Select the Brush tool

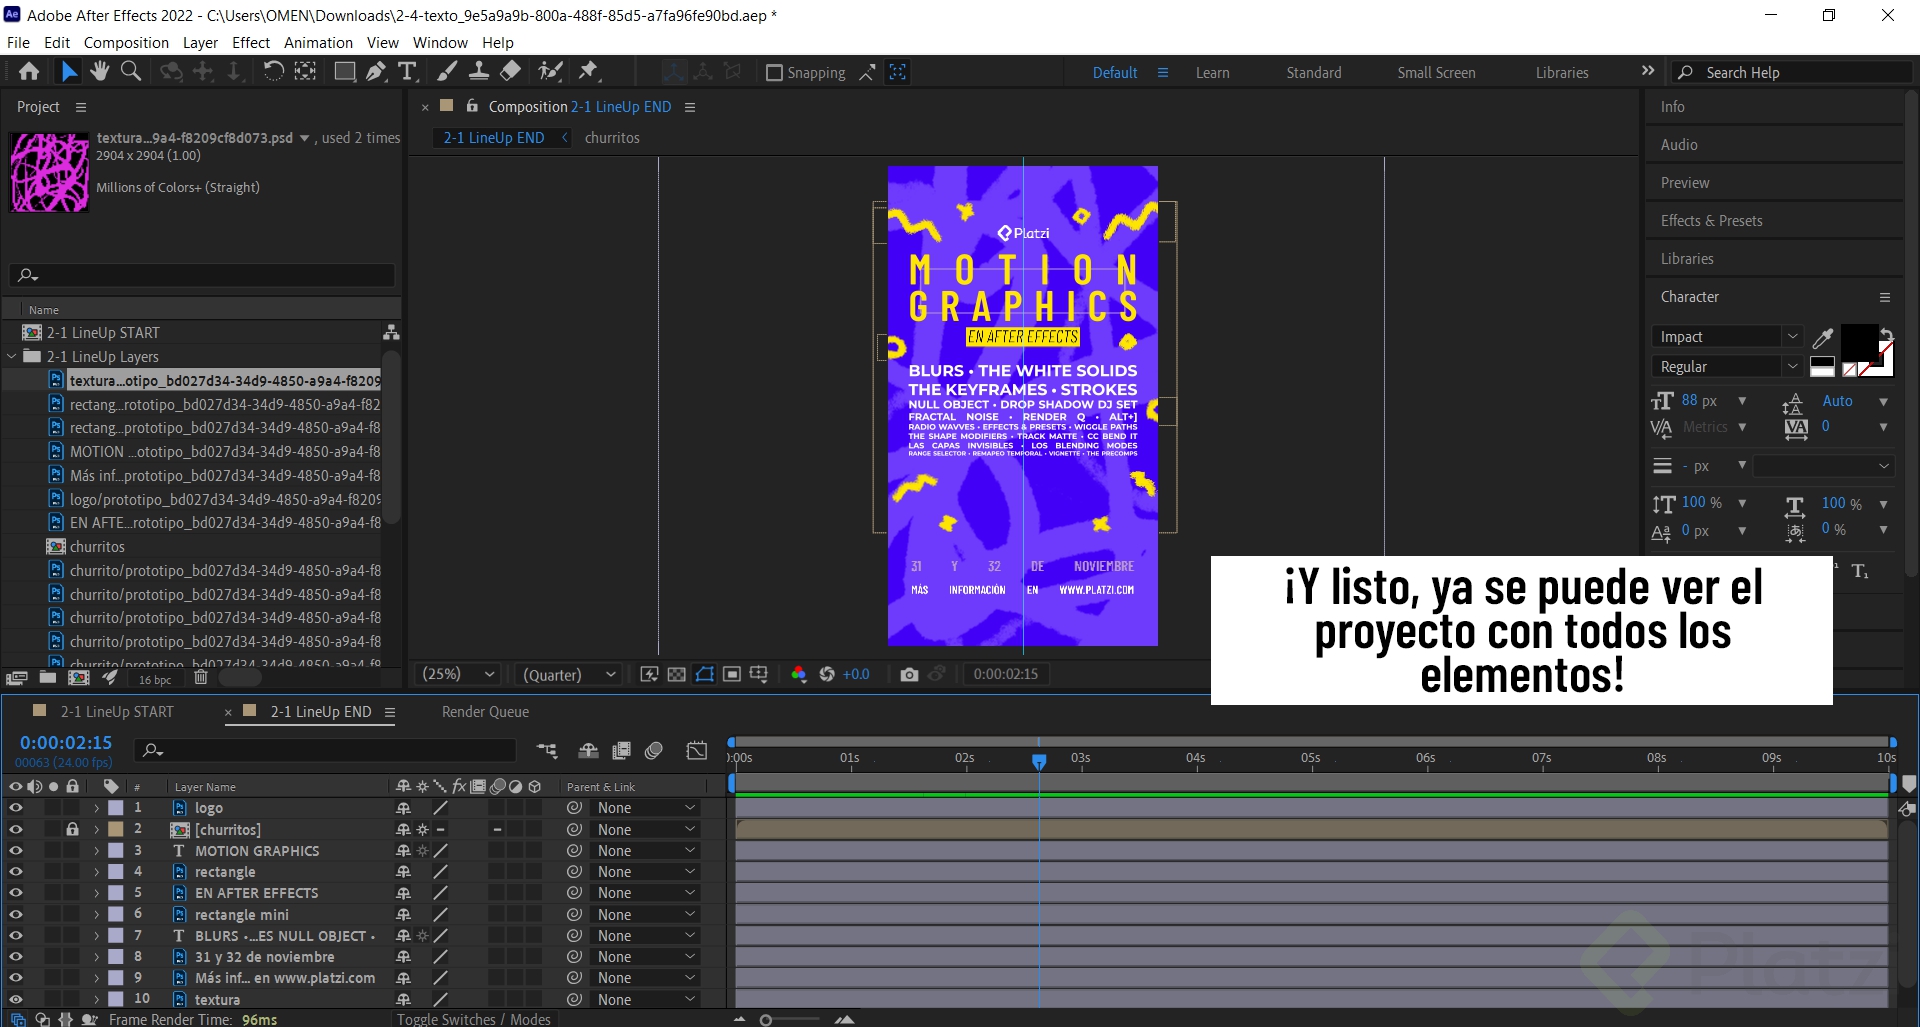point(446,71)
